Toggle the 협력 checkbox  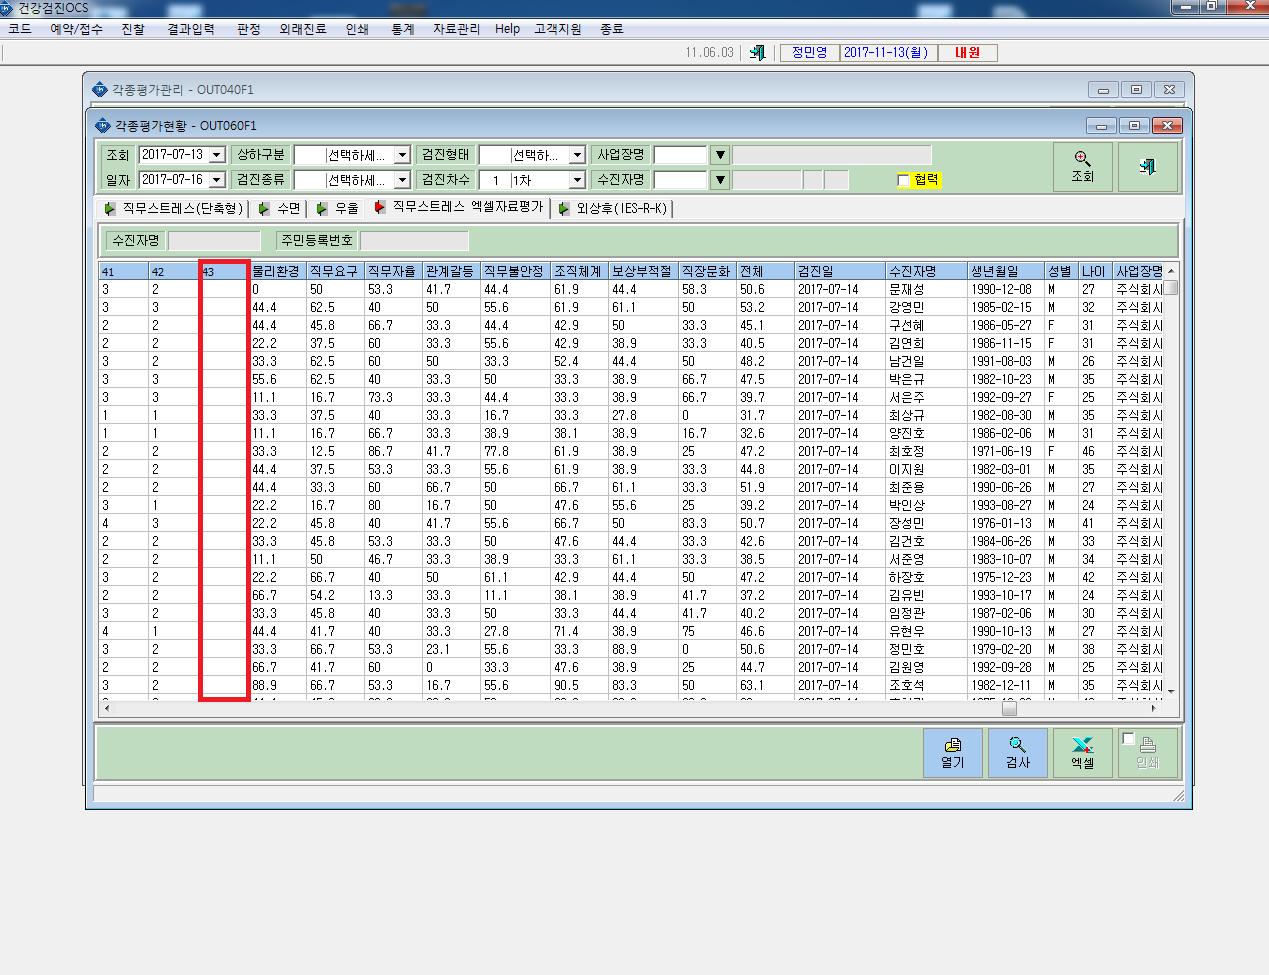904,180
